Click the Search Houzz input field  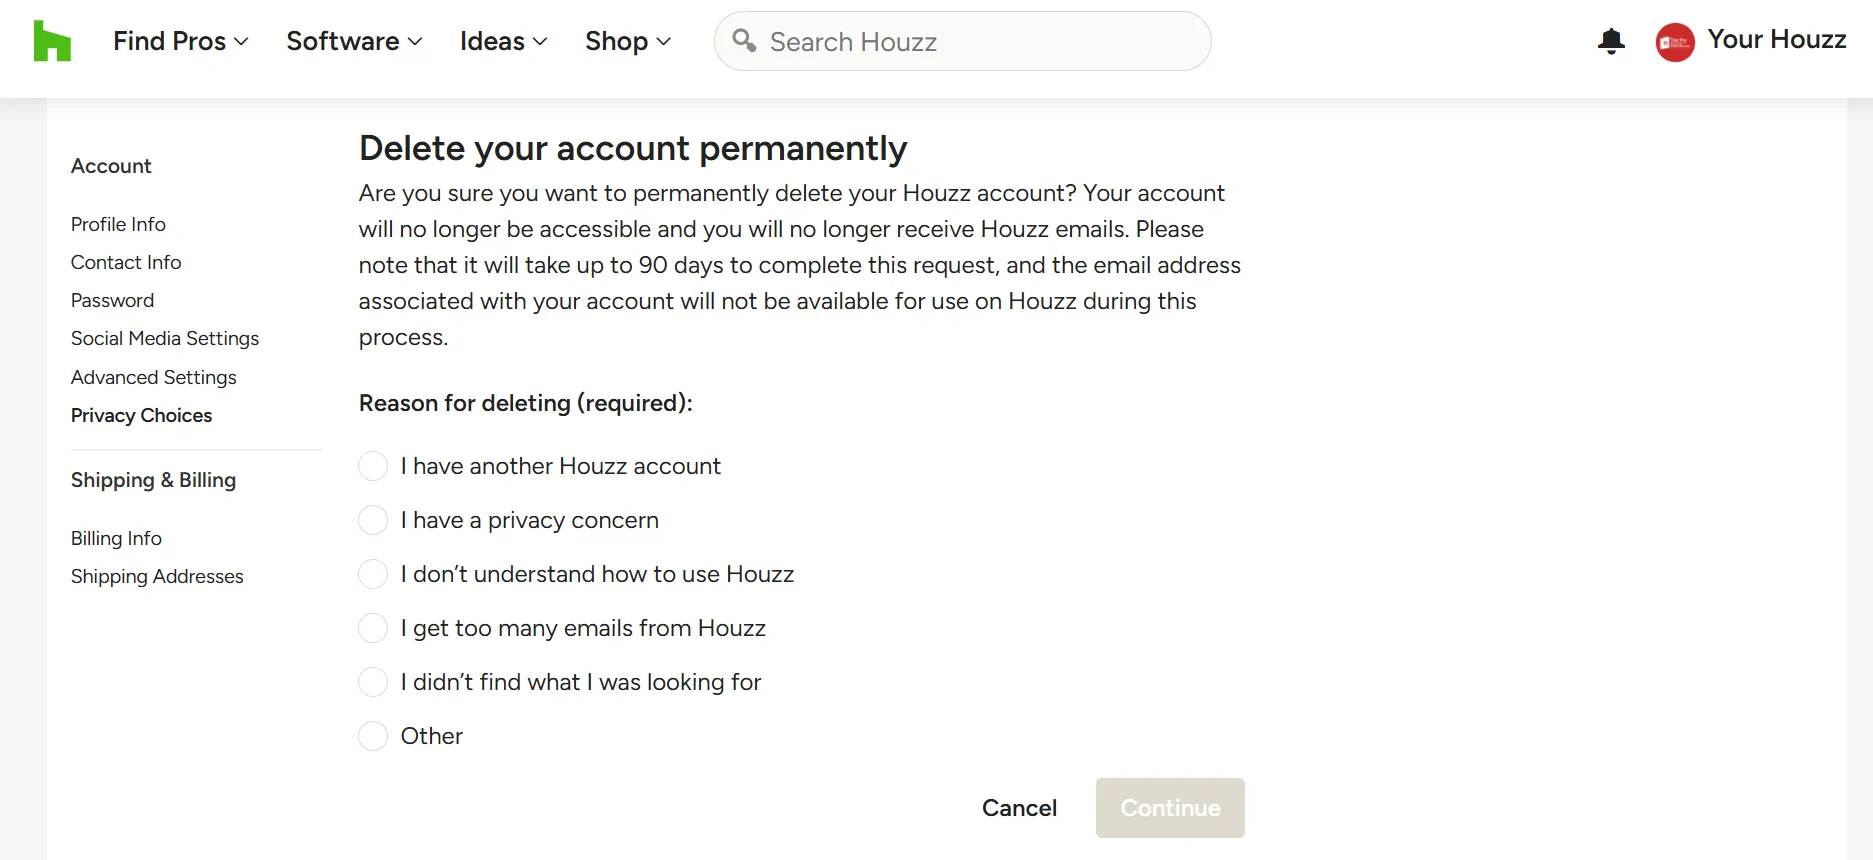click(x=960, y=41)
